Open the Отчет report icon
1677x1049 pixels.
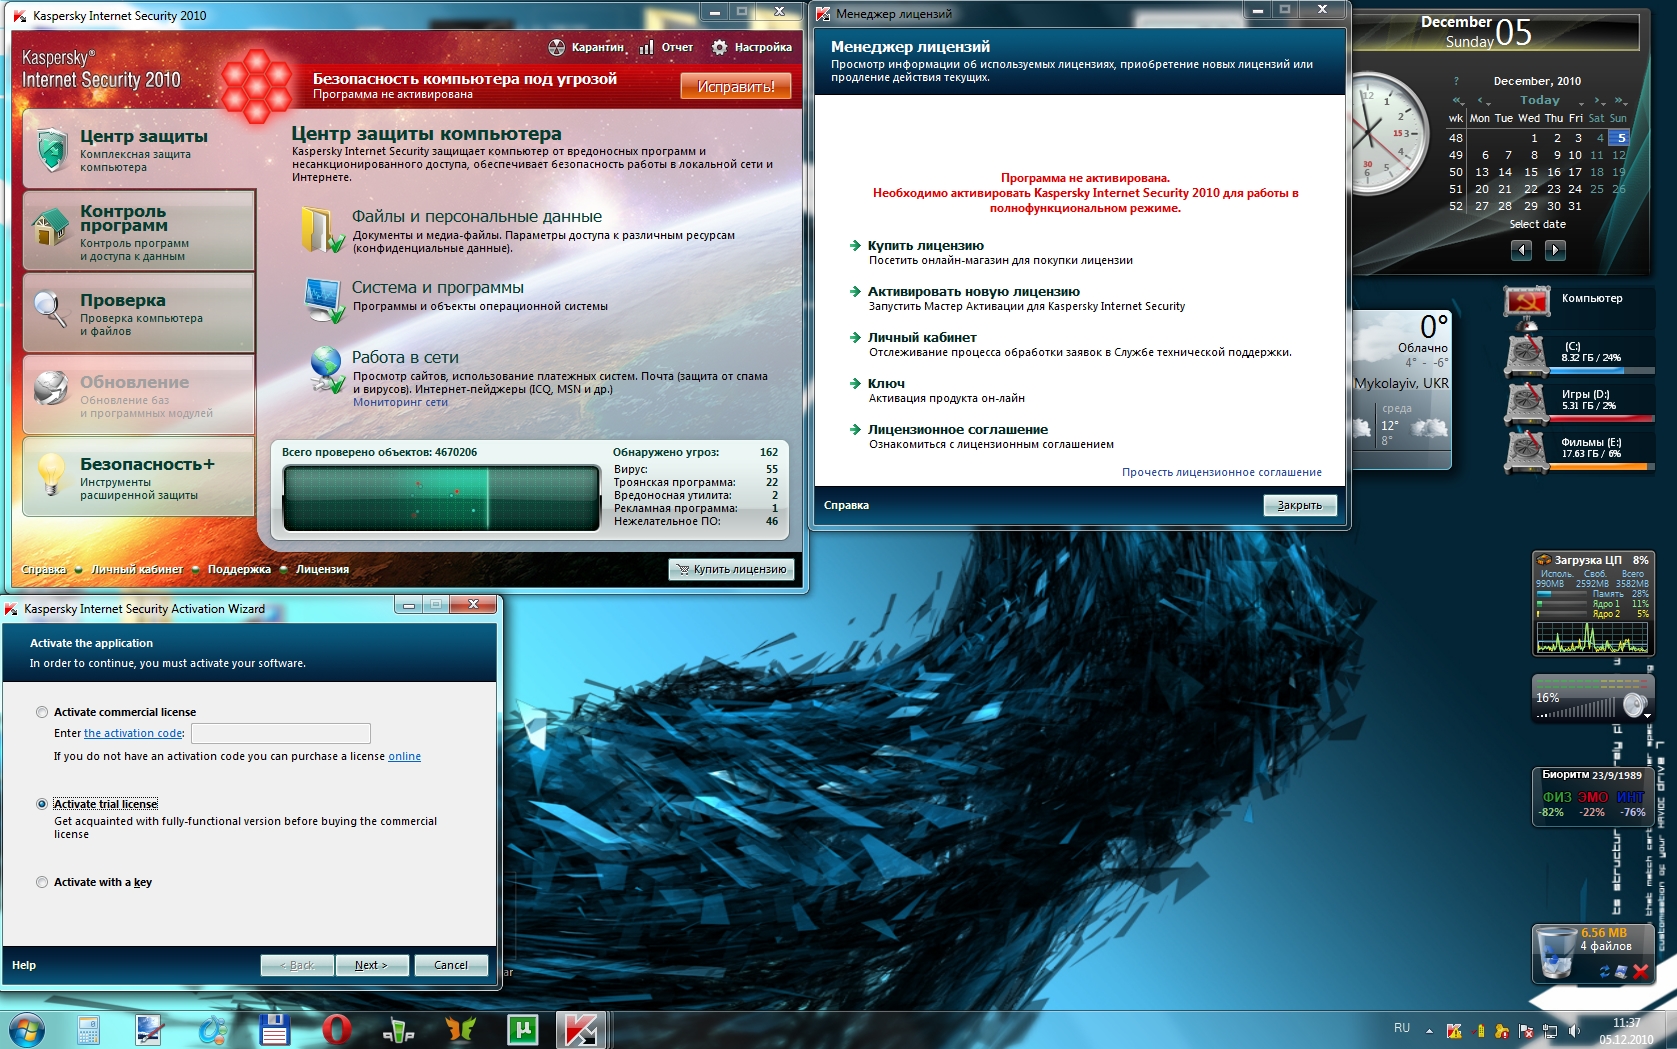pos(647,47)
